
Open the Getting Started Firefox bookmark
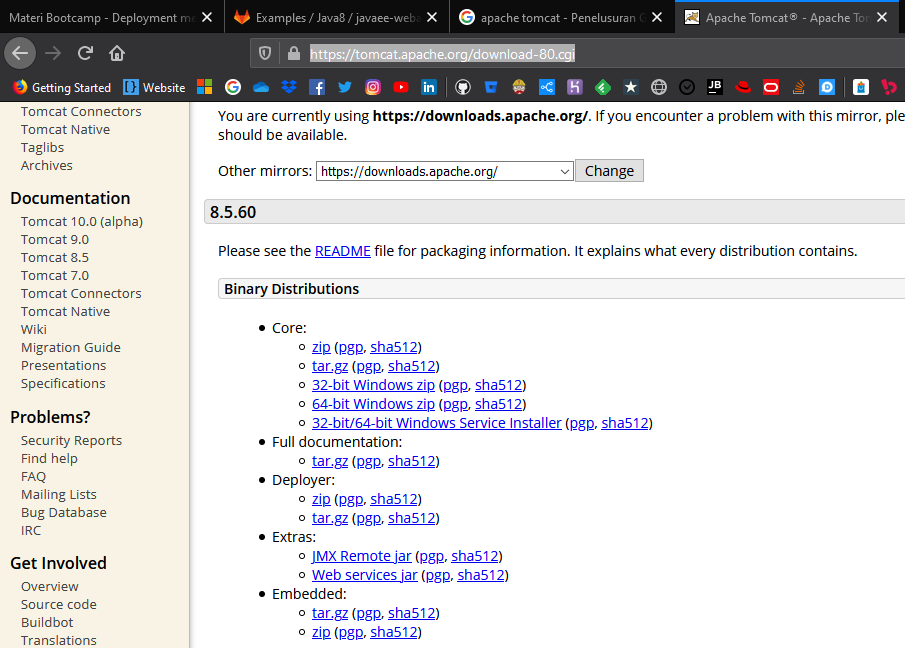62,87
